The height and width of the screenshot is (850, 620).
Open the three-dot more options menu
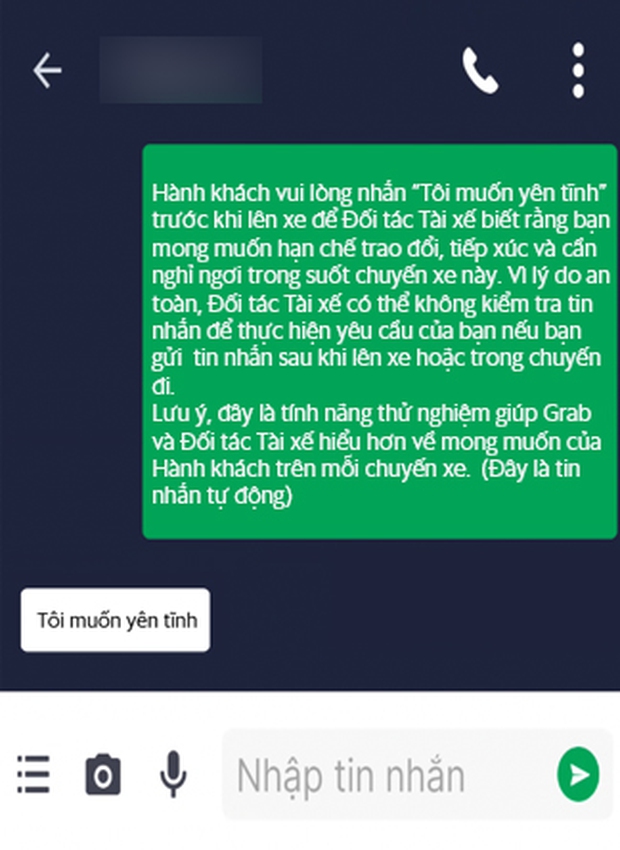point(578,70)
